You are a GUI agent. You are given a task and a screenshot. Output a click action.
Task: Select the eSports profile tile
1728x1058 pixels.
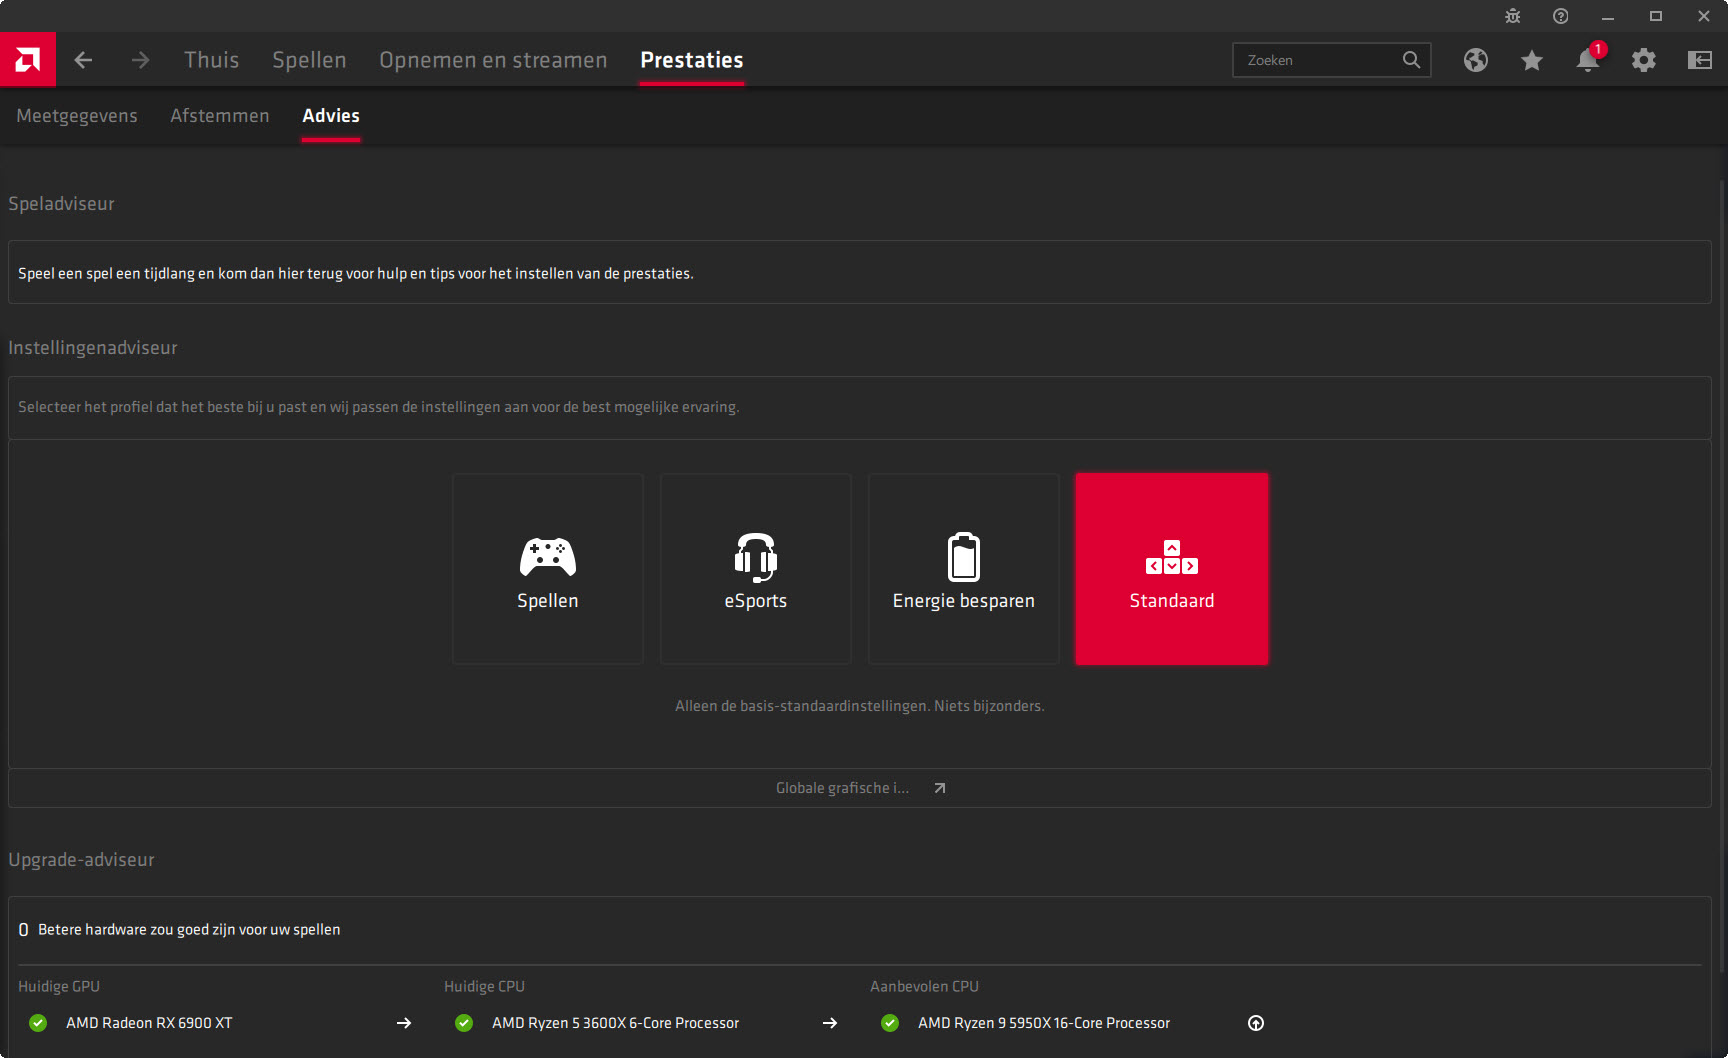[x=756, y=568]
